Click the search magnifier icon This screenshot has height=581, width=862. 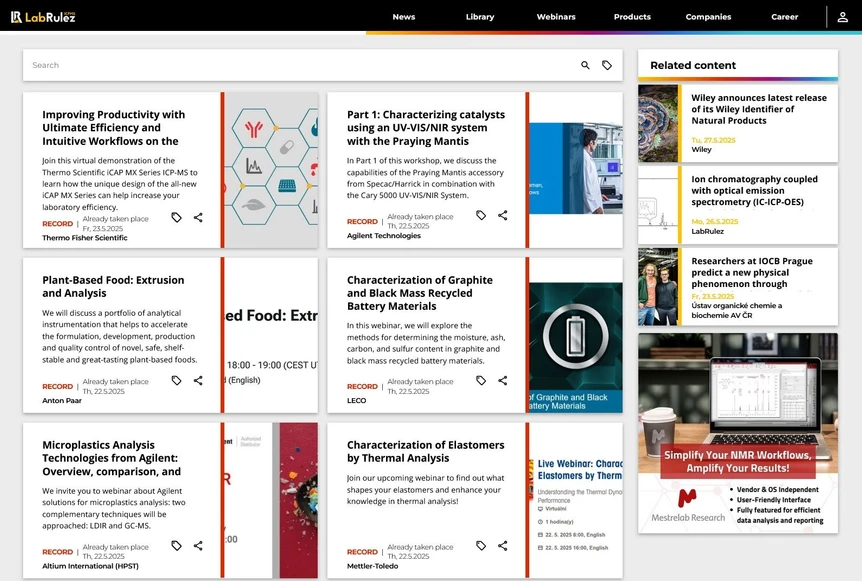point(585,65)
